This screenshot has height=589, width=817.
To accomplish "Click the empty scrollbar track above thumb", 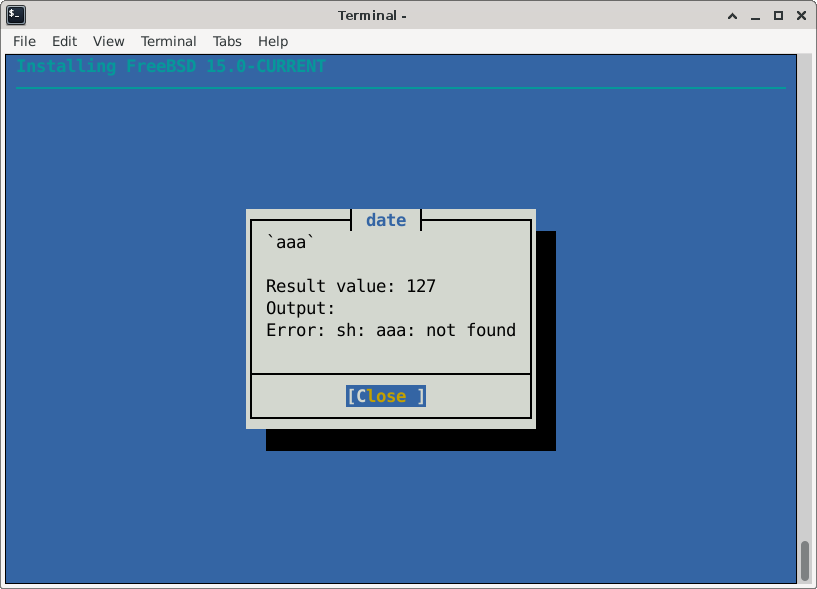I will (x=805, y=300).
